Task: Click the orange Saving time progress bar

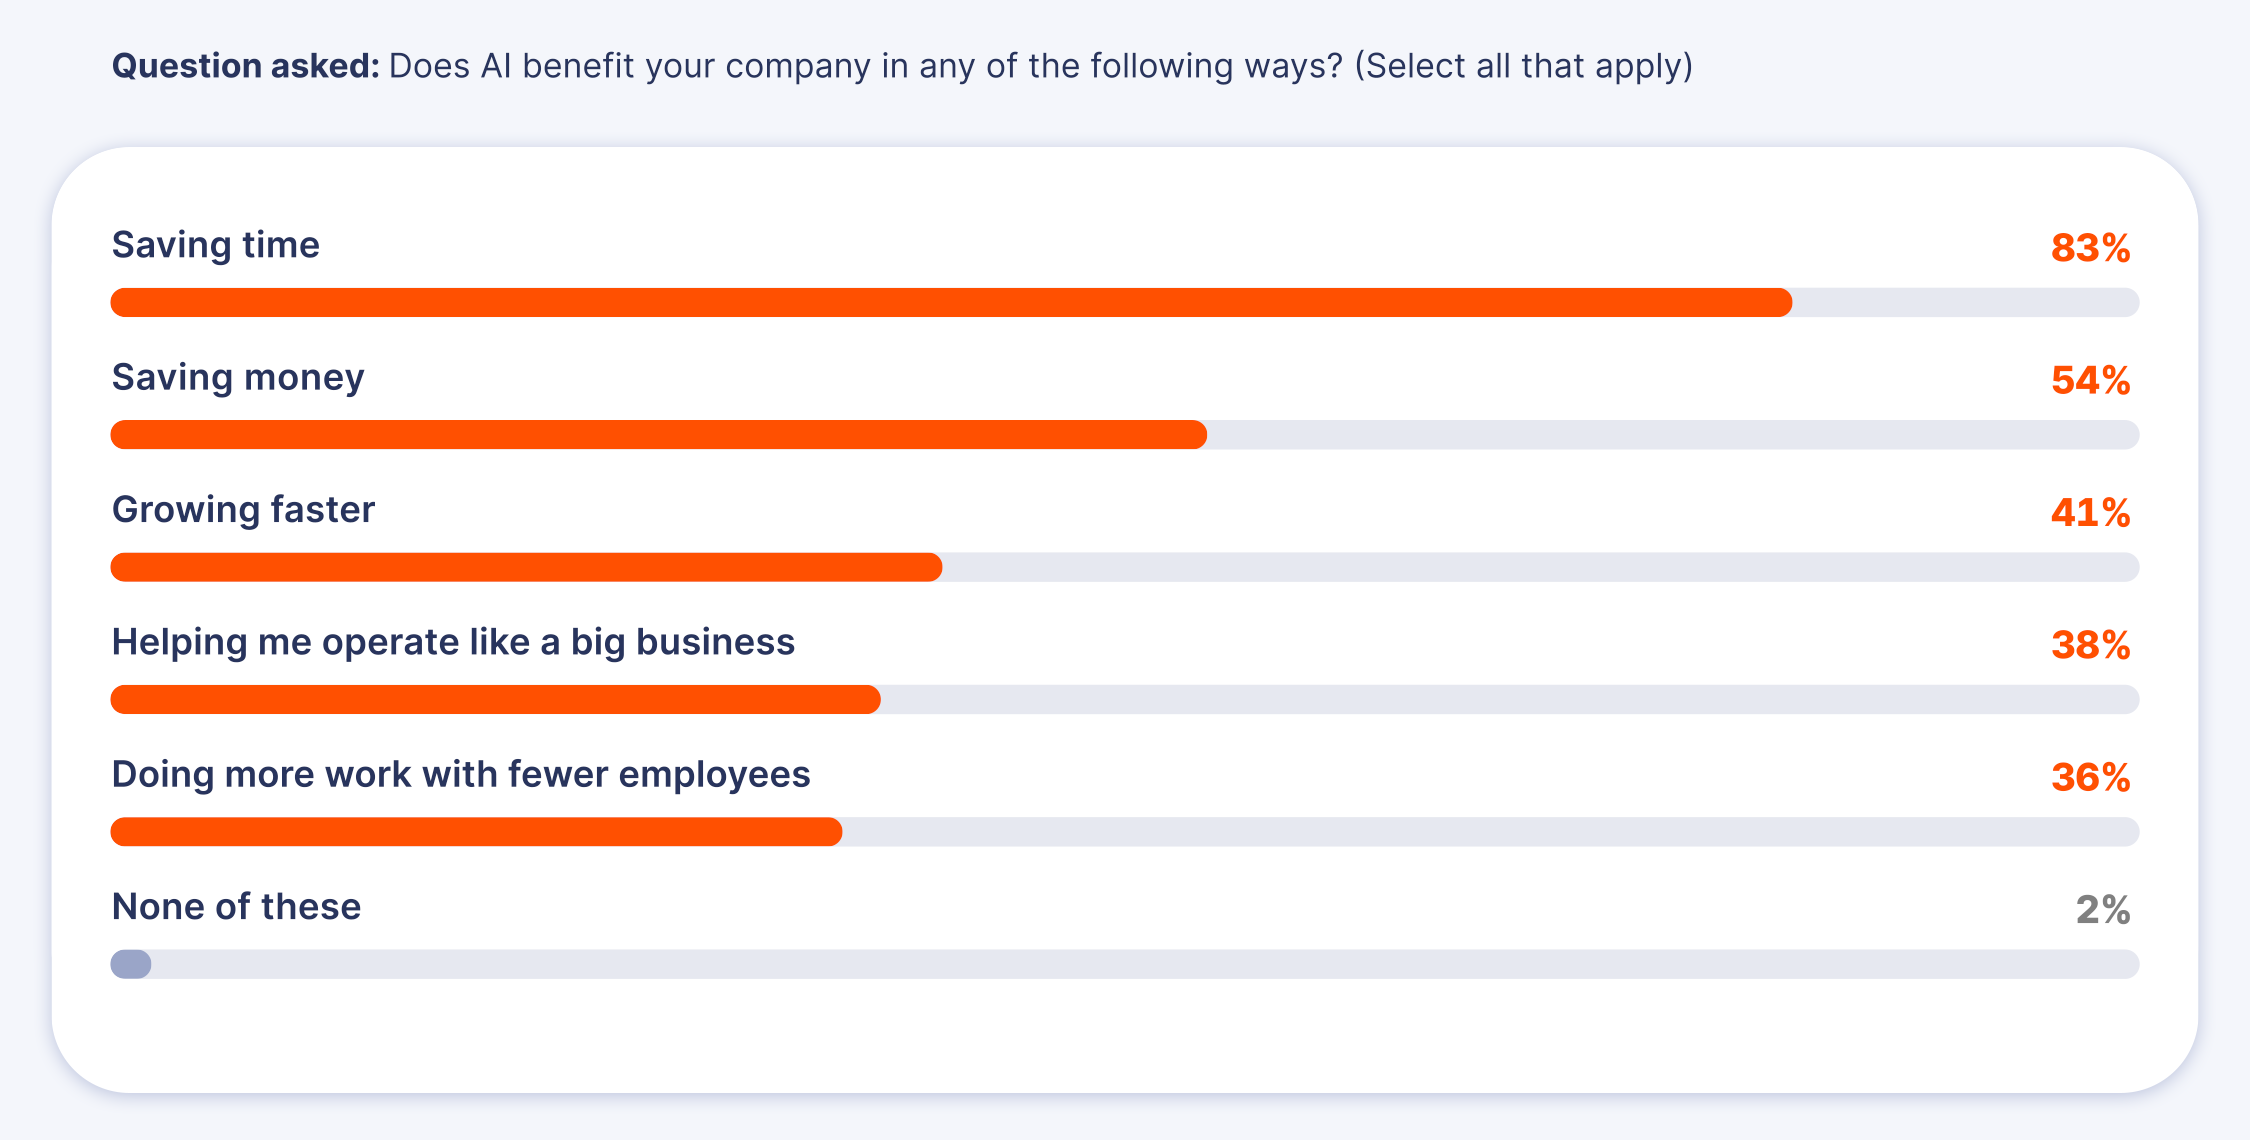Action: [951, 302]
